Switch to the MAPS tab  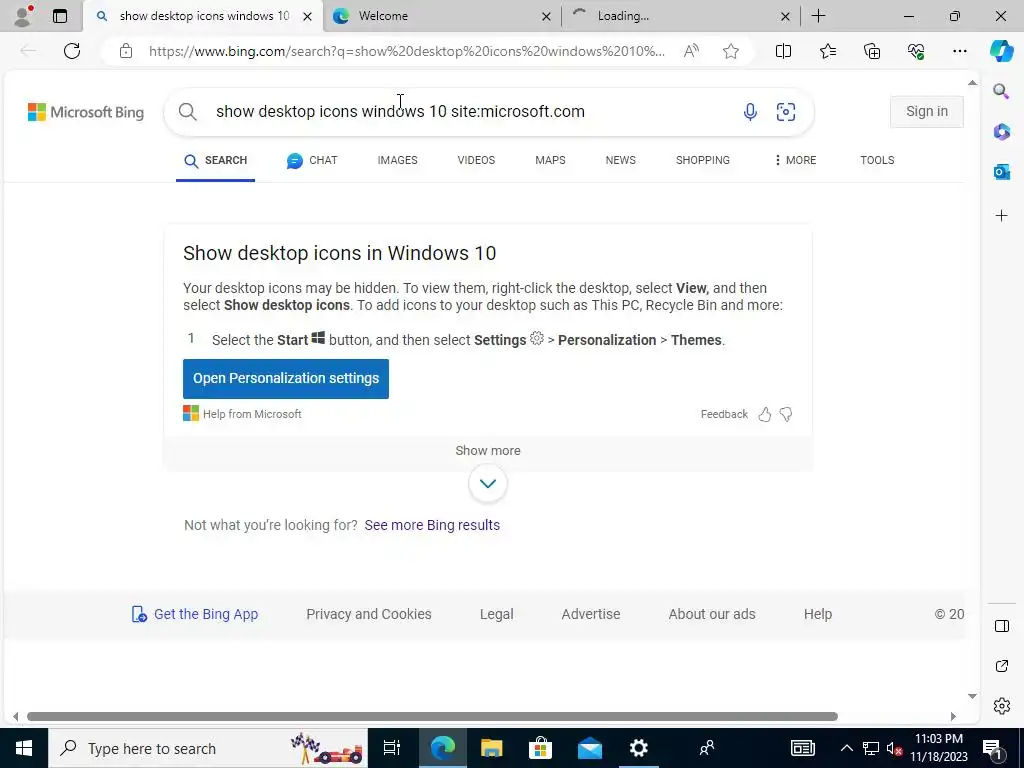pos(550,160)
